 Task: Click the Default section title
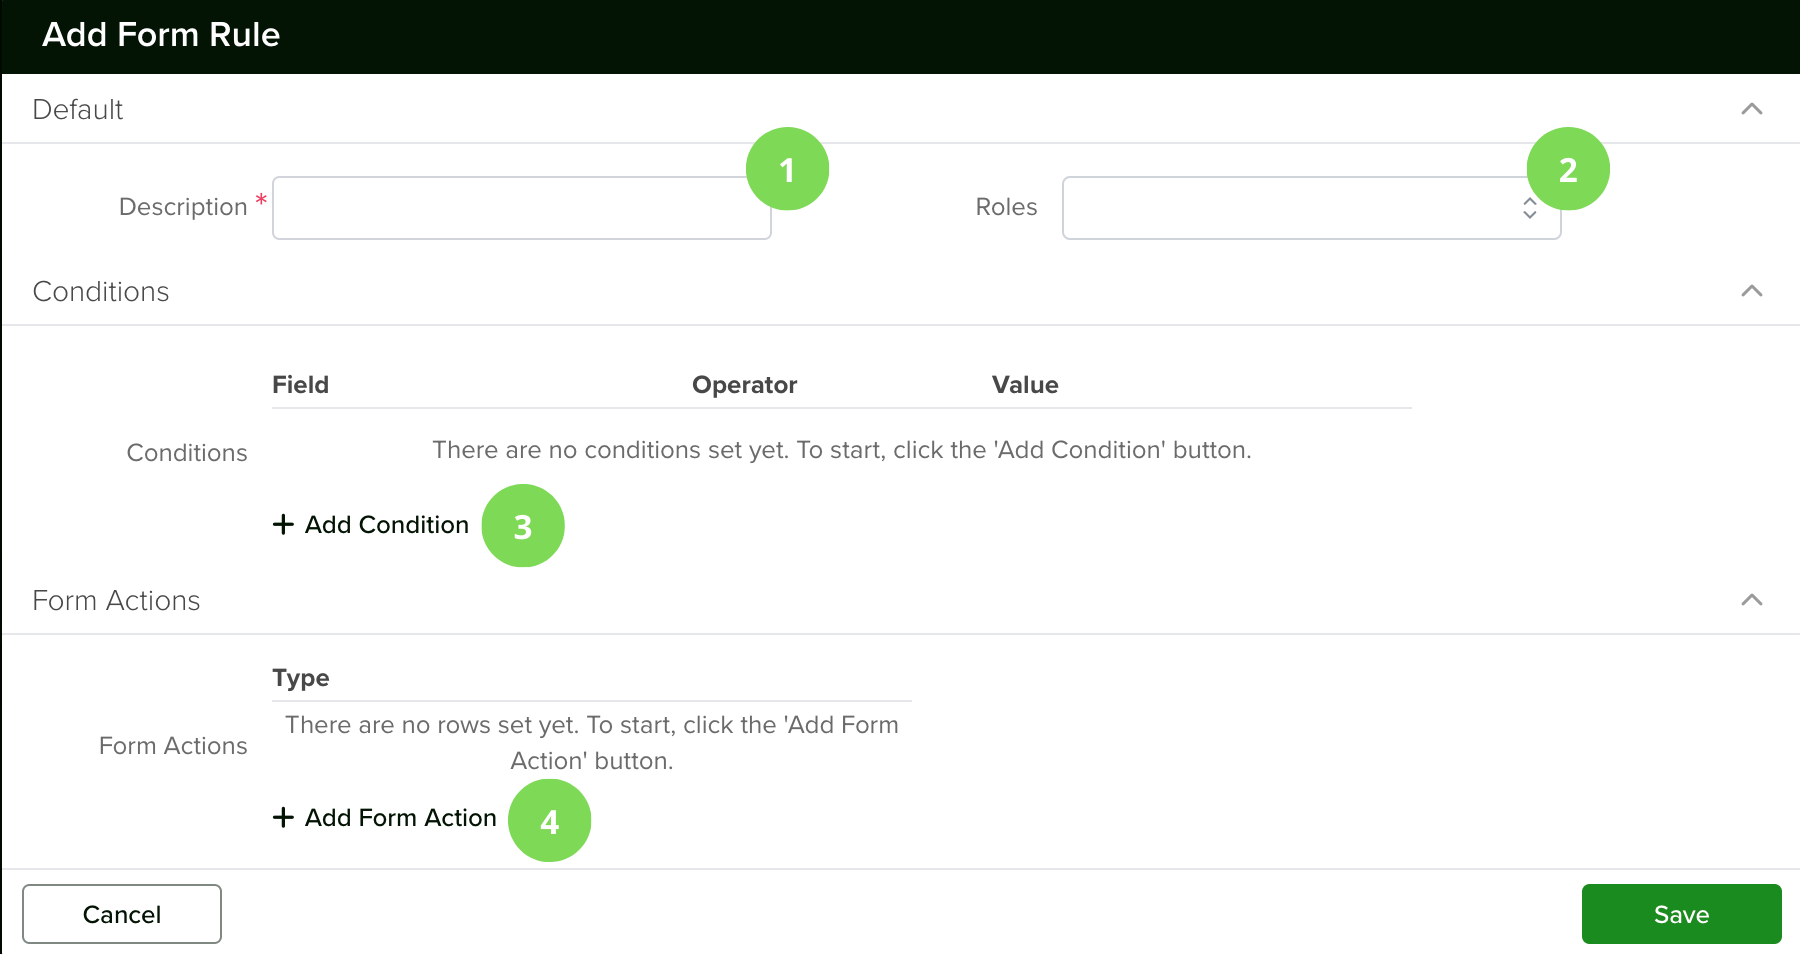coord(78,109)
